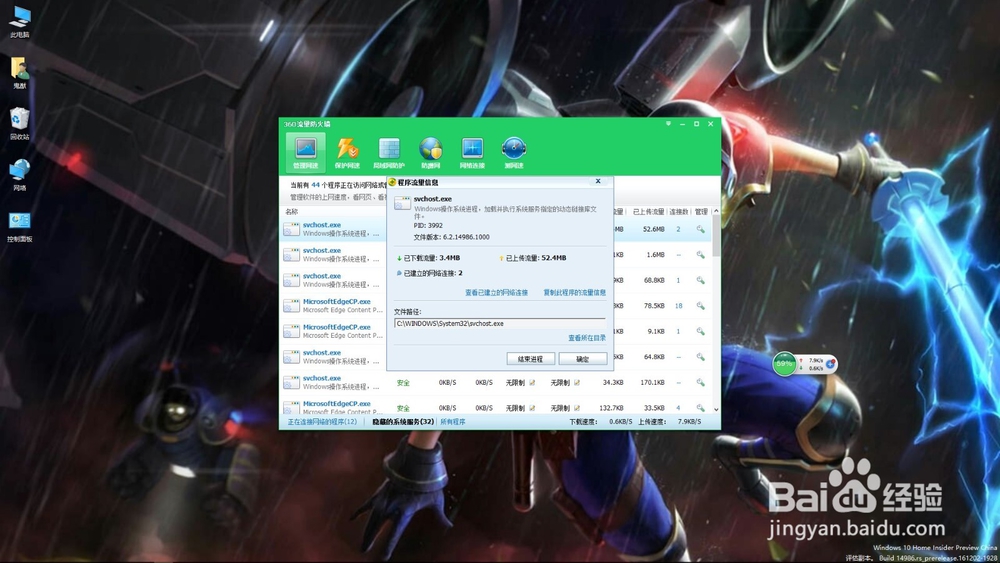Click magnifier icon in the 1.6MB row

coord(700,255)
